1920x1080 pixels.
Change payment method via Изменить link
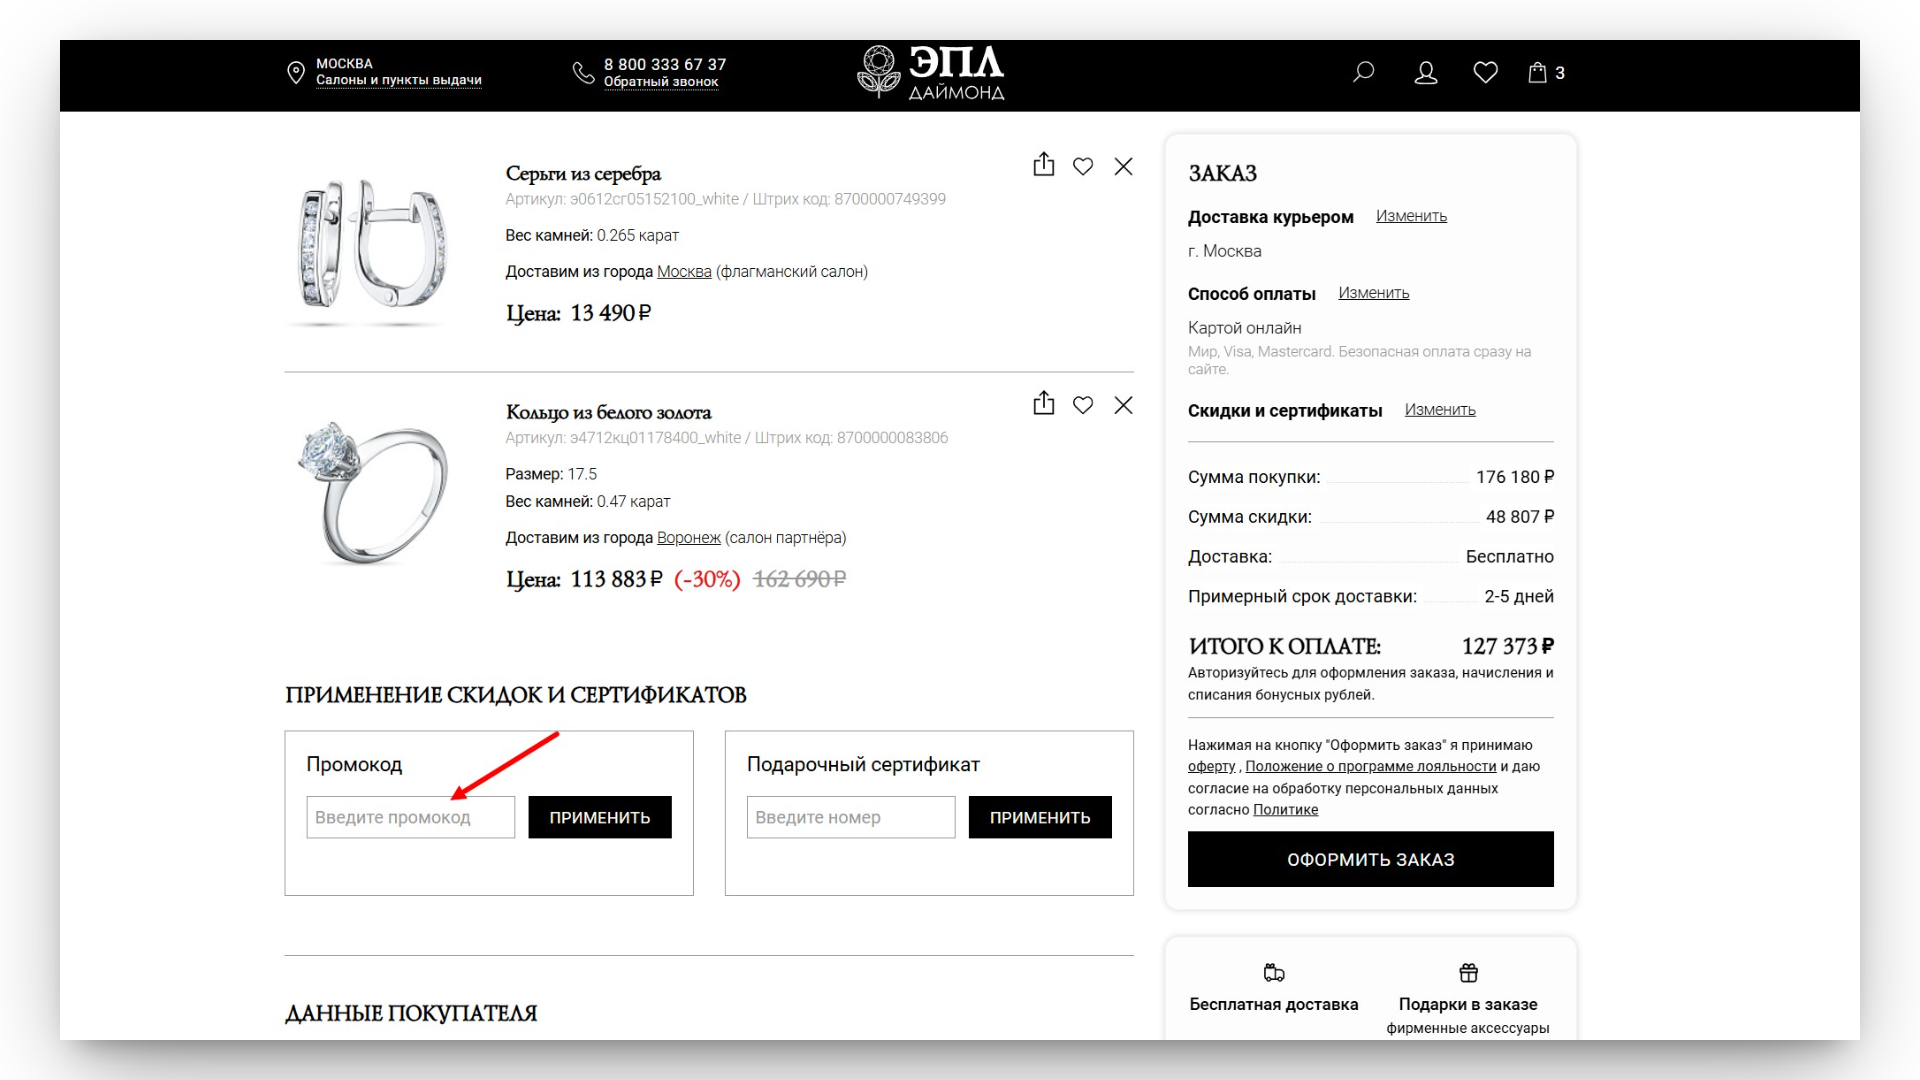(1373, 293)
